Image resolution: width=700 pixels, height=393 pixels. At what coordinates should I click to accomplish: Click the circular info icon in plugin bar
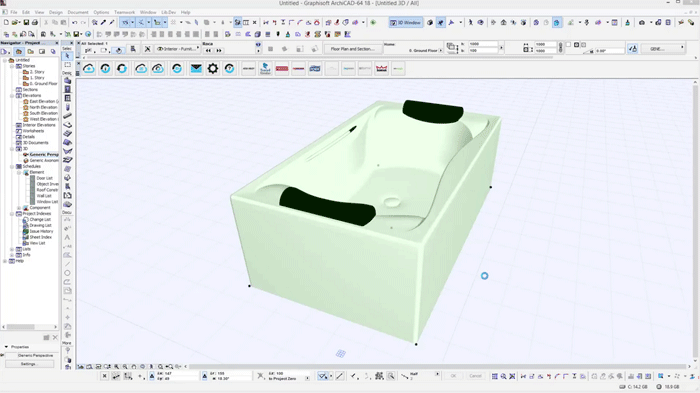[105, 69]
